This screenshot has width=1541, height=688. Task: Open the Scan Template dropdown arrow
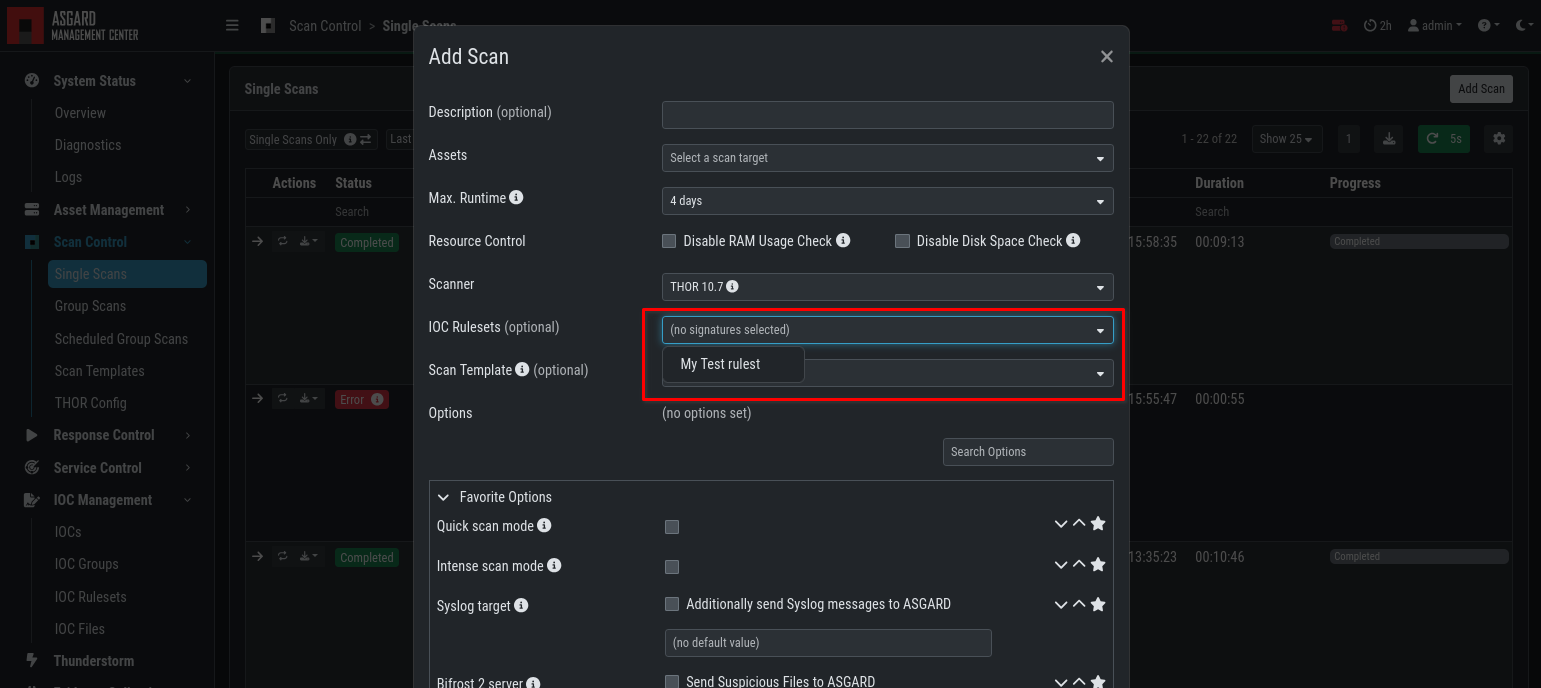1100,373
